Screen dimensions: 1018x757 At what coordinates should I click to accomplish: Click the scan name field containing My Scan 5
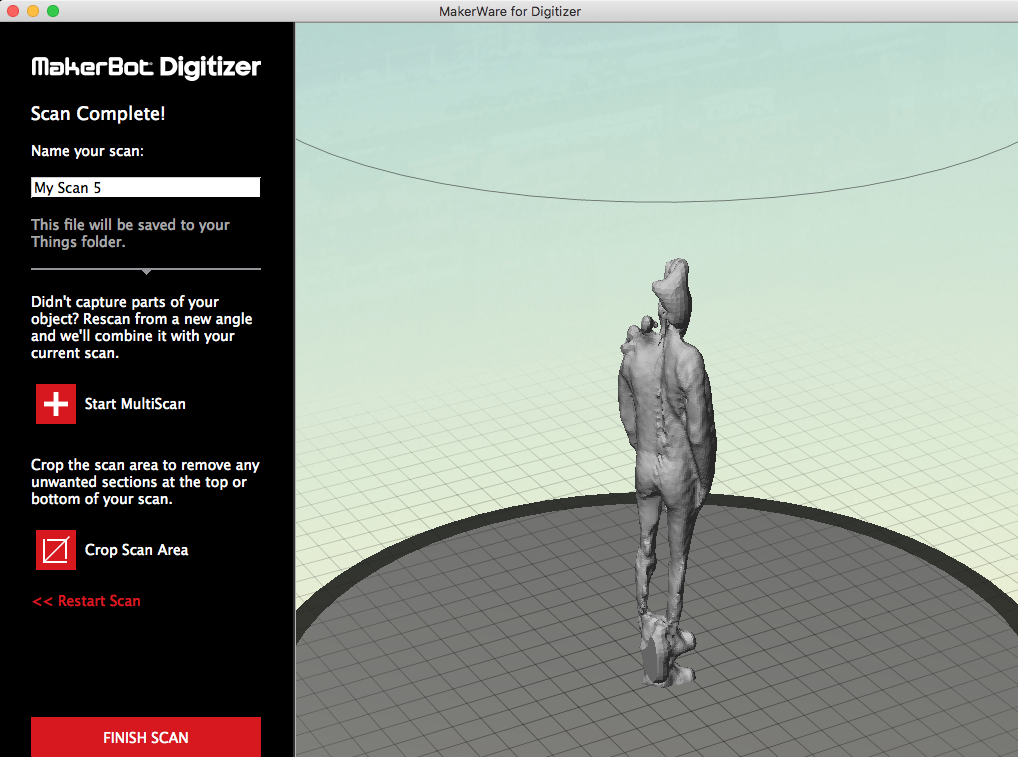145,188
